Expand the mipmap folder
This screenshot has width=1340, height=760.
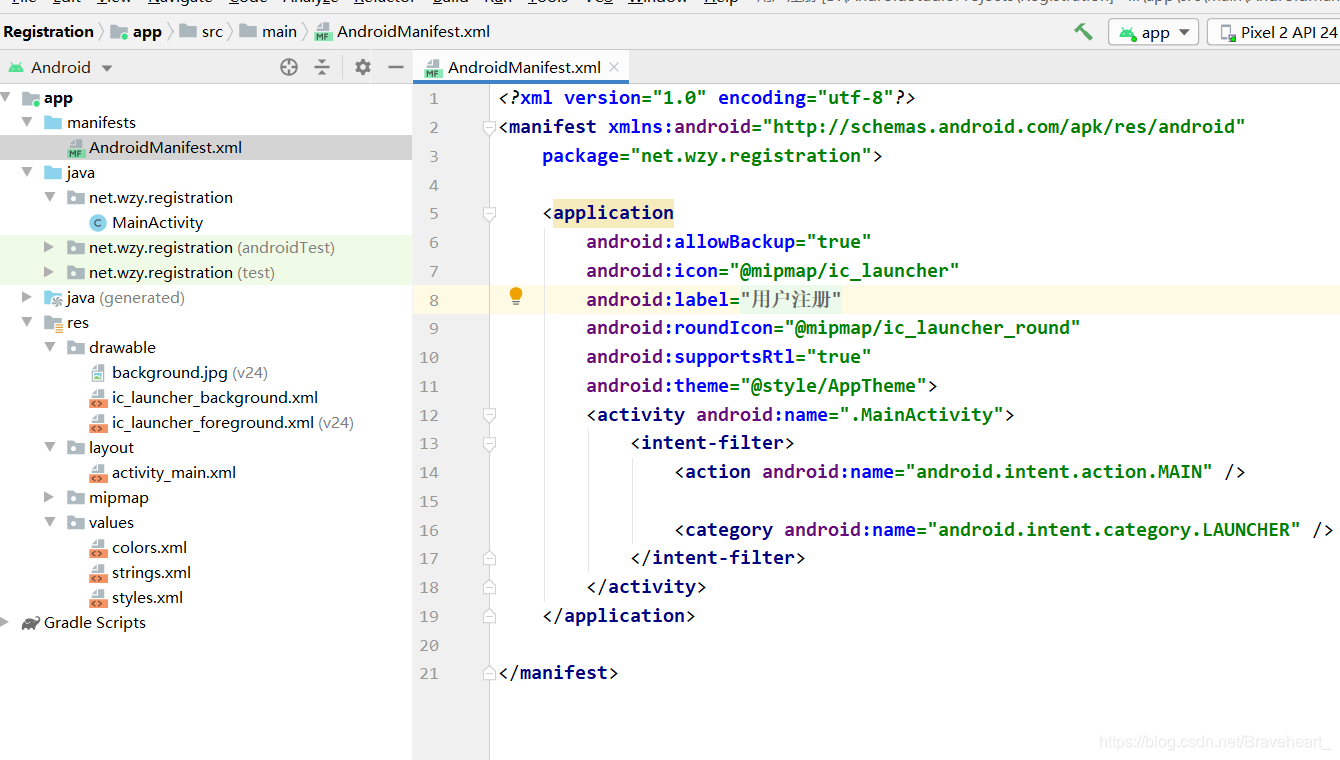50,498
